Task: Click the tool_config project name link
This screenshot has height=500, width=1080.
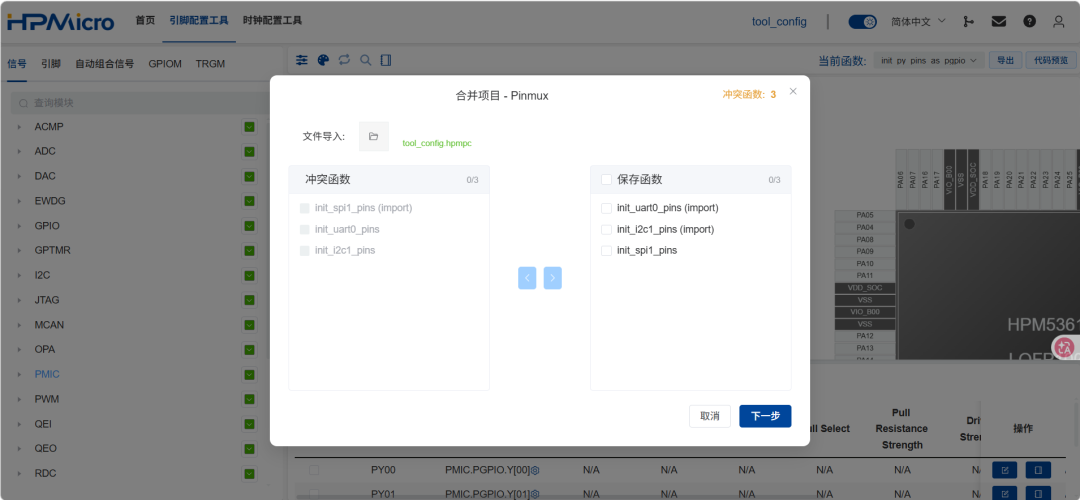Action: tap(779, 21)
